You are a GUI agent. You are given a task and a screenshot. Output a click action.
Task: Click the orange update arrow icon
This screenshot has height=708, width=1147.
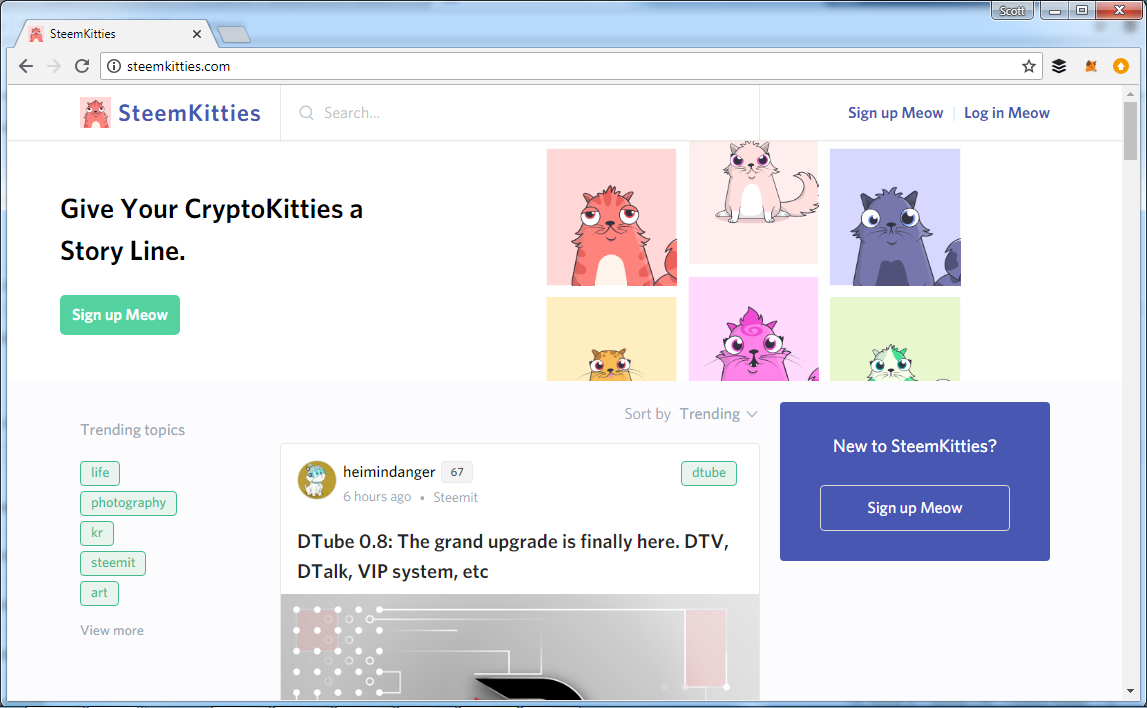pos(1121,66)
